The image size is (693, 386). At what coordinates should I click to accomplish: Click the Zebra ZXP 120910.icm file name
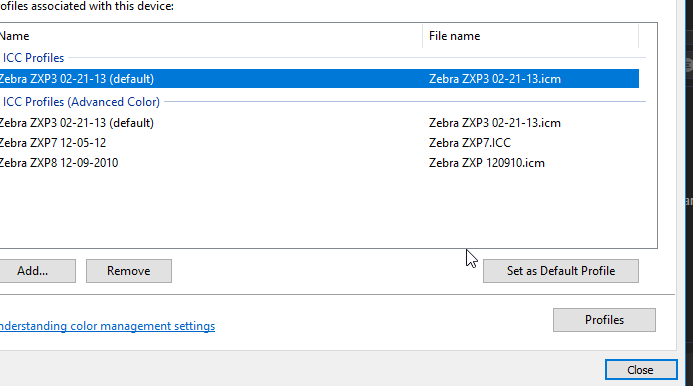[x=487, y=163]
